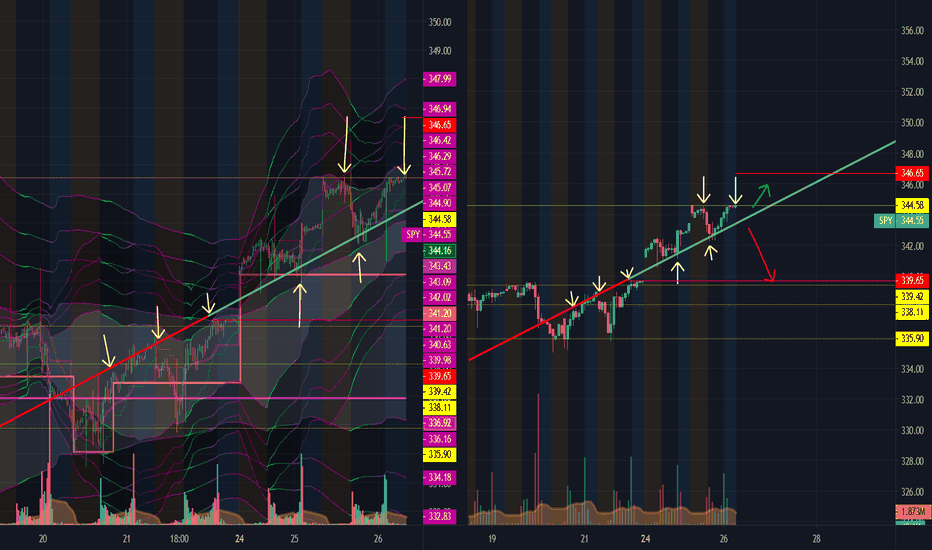Image resolution: width=932 pixels, height=550 pixels.
Task: Click the red 339.65 label on right chart
Action: (912, 281)
